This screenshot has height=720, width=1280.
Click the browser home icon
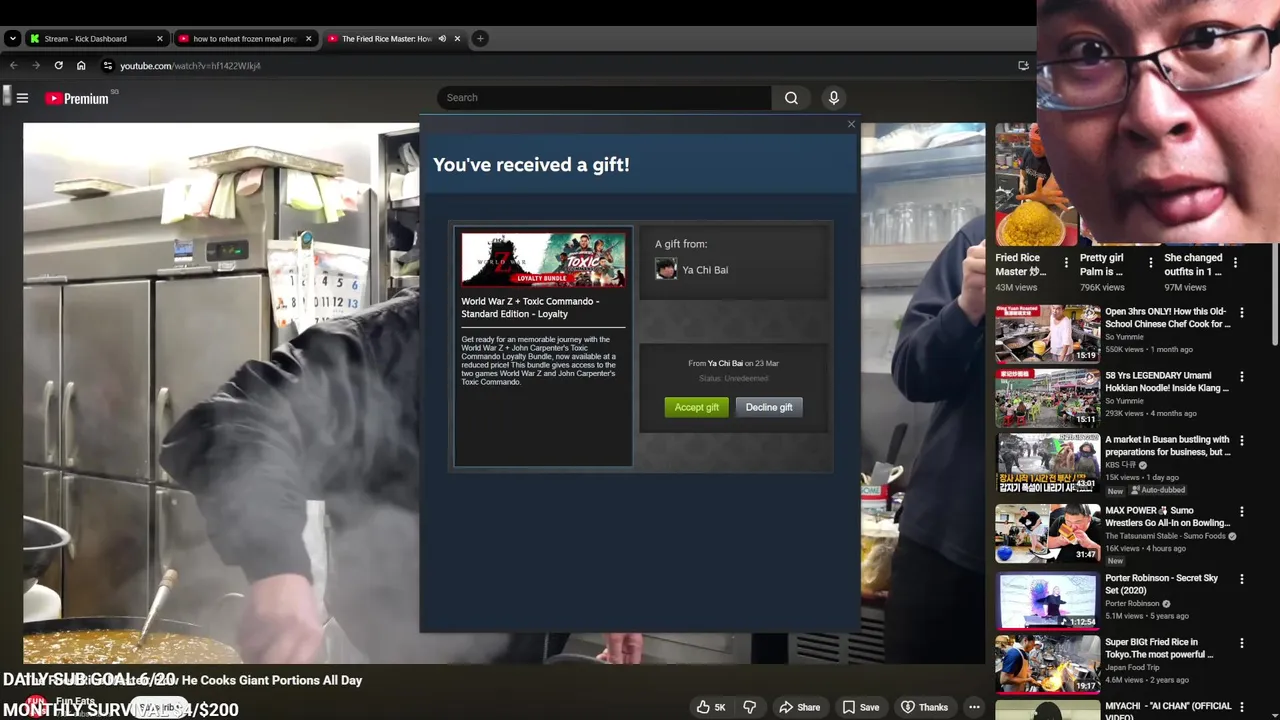[81, 65]
